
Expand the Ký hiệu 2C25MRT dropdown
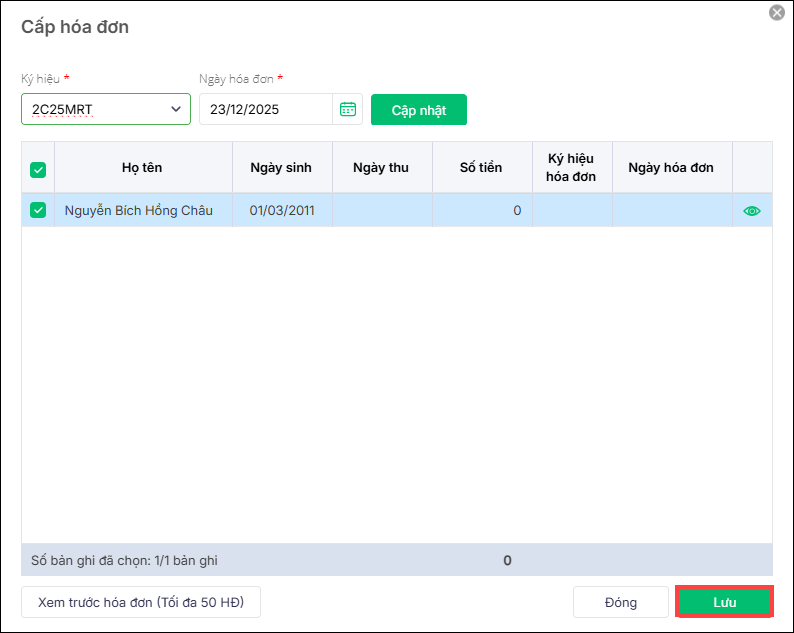tap(176, 109)
